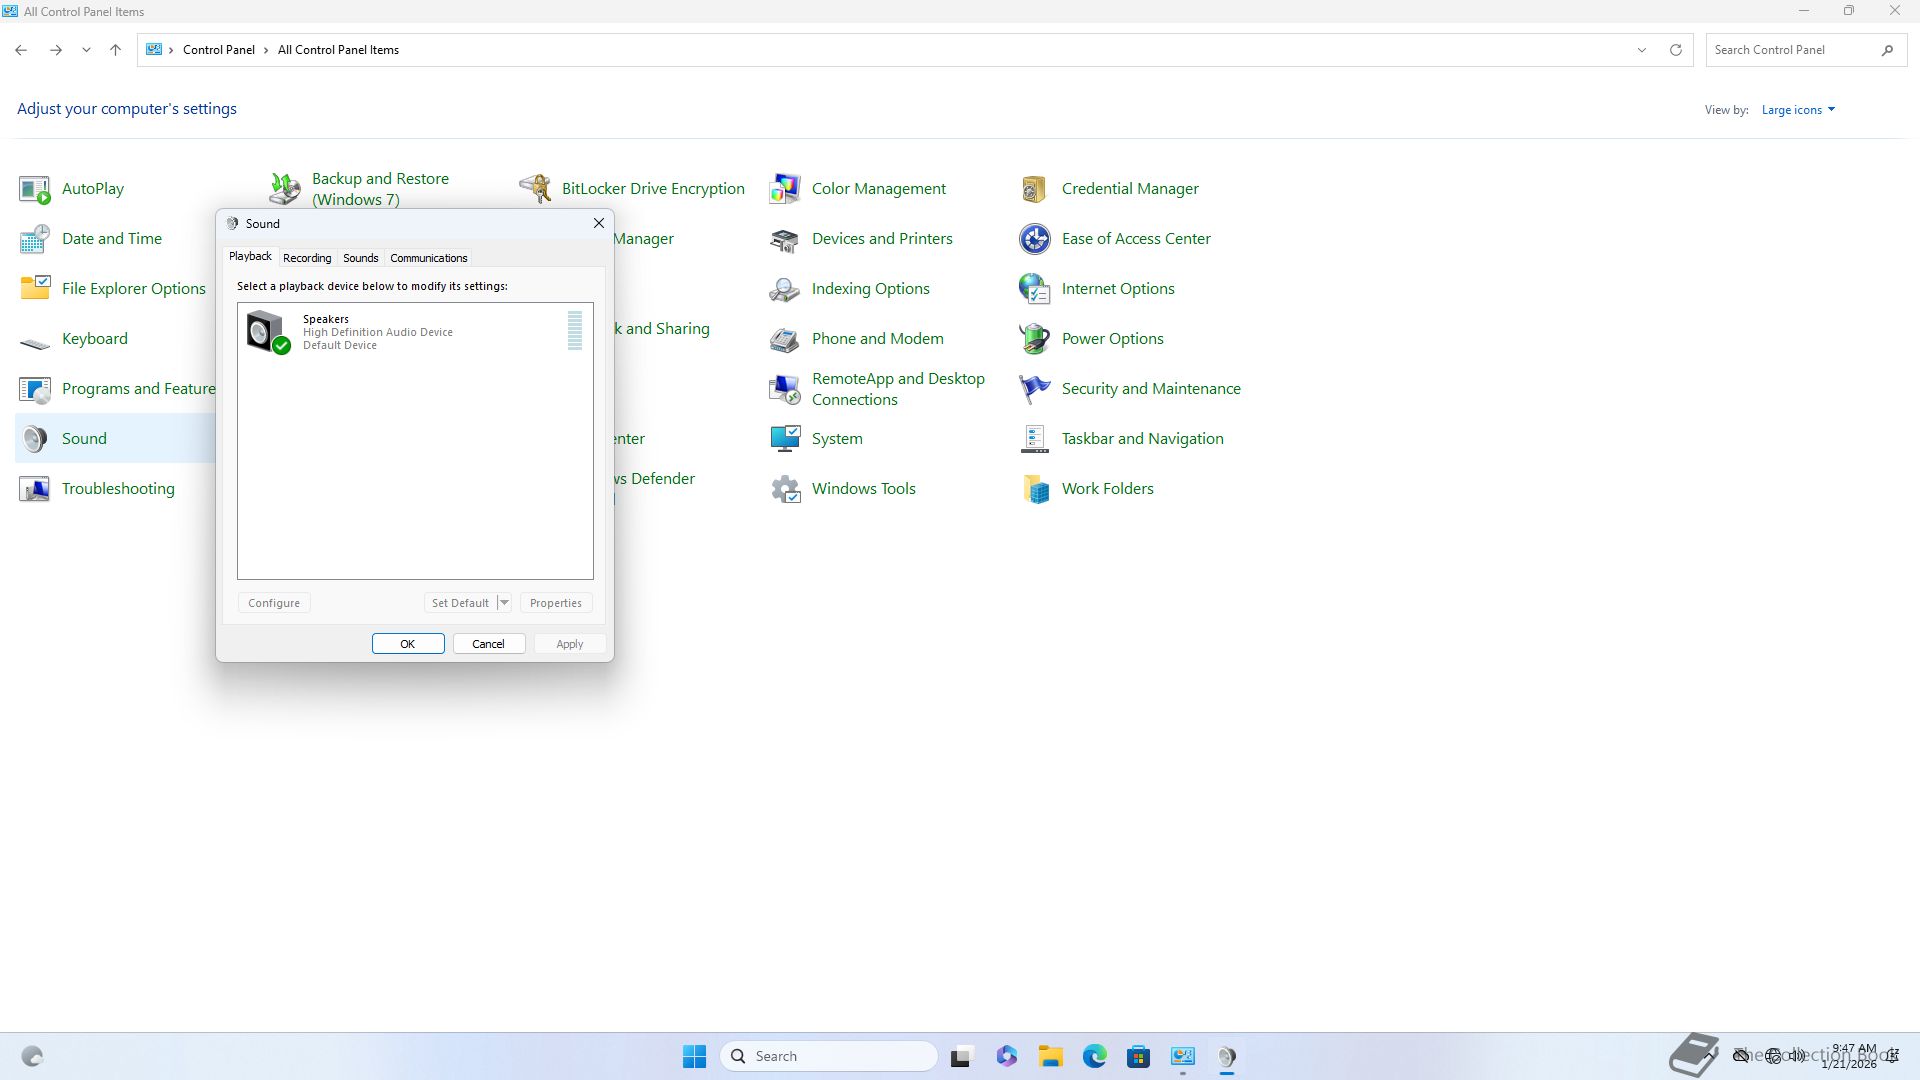Open the Devices and Printers icon
Viewport: 1920px width, 1080px height.
coord(785,239)
